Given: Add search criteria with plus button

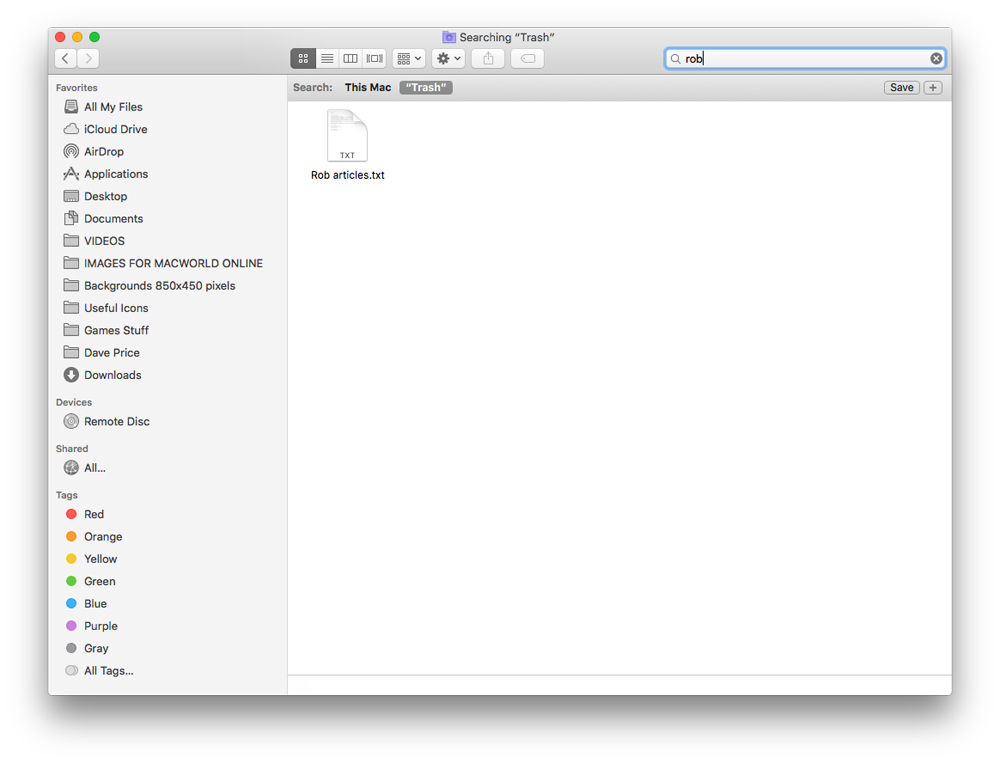Looking at the screenshot, I should [x=933, y=87].
